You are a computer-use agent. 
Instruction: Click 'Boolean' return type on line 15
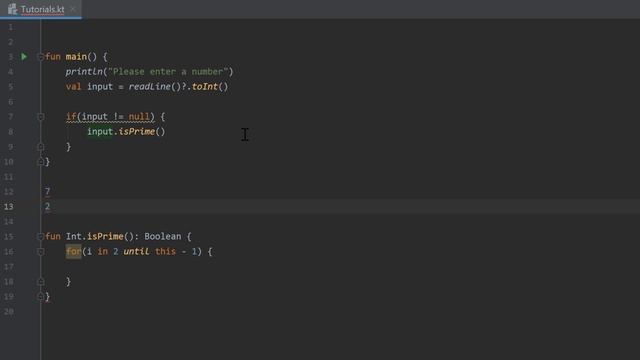click(162, 236)
